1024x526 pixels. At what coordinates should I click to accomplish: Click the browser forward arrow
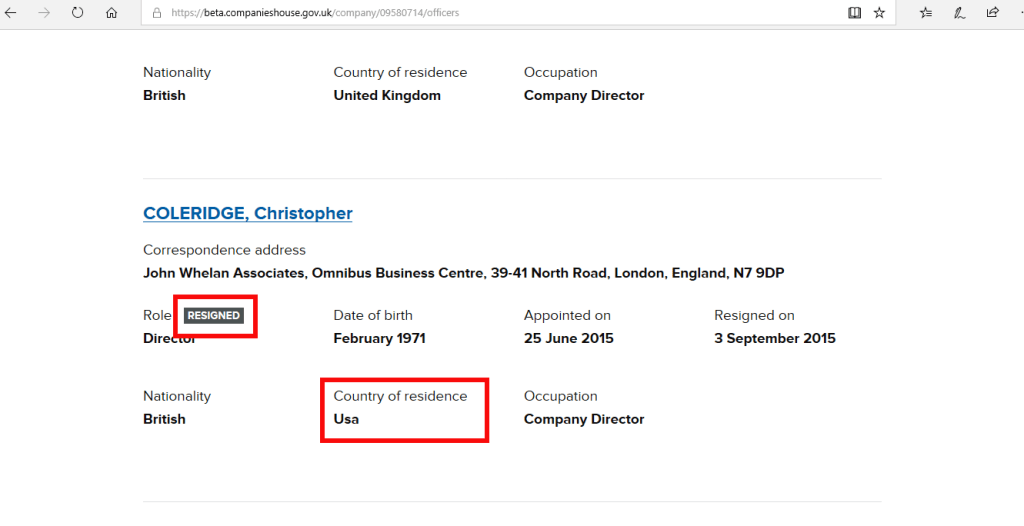(x=44, y=13)
